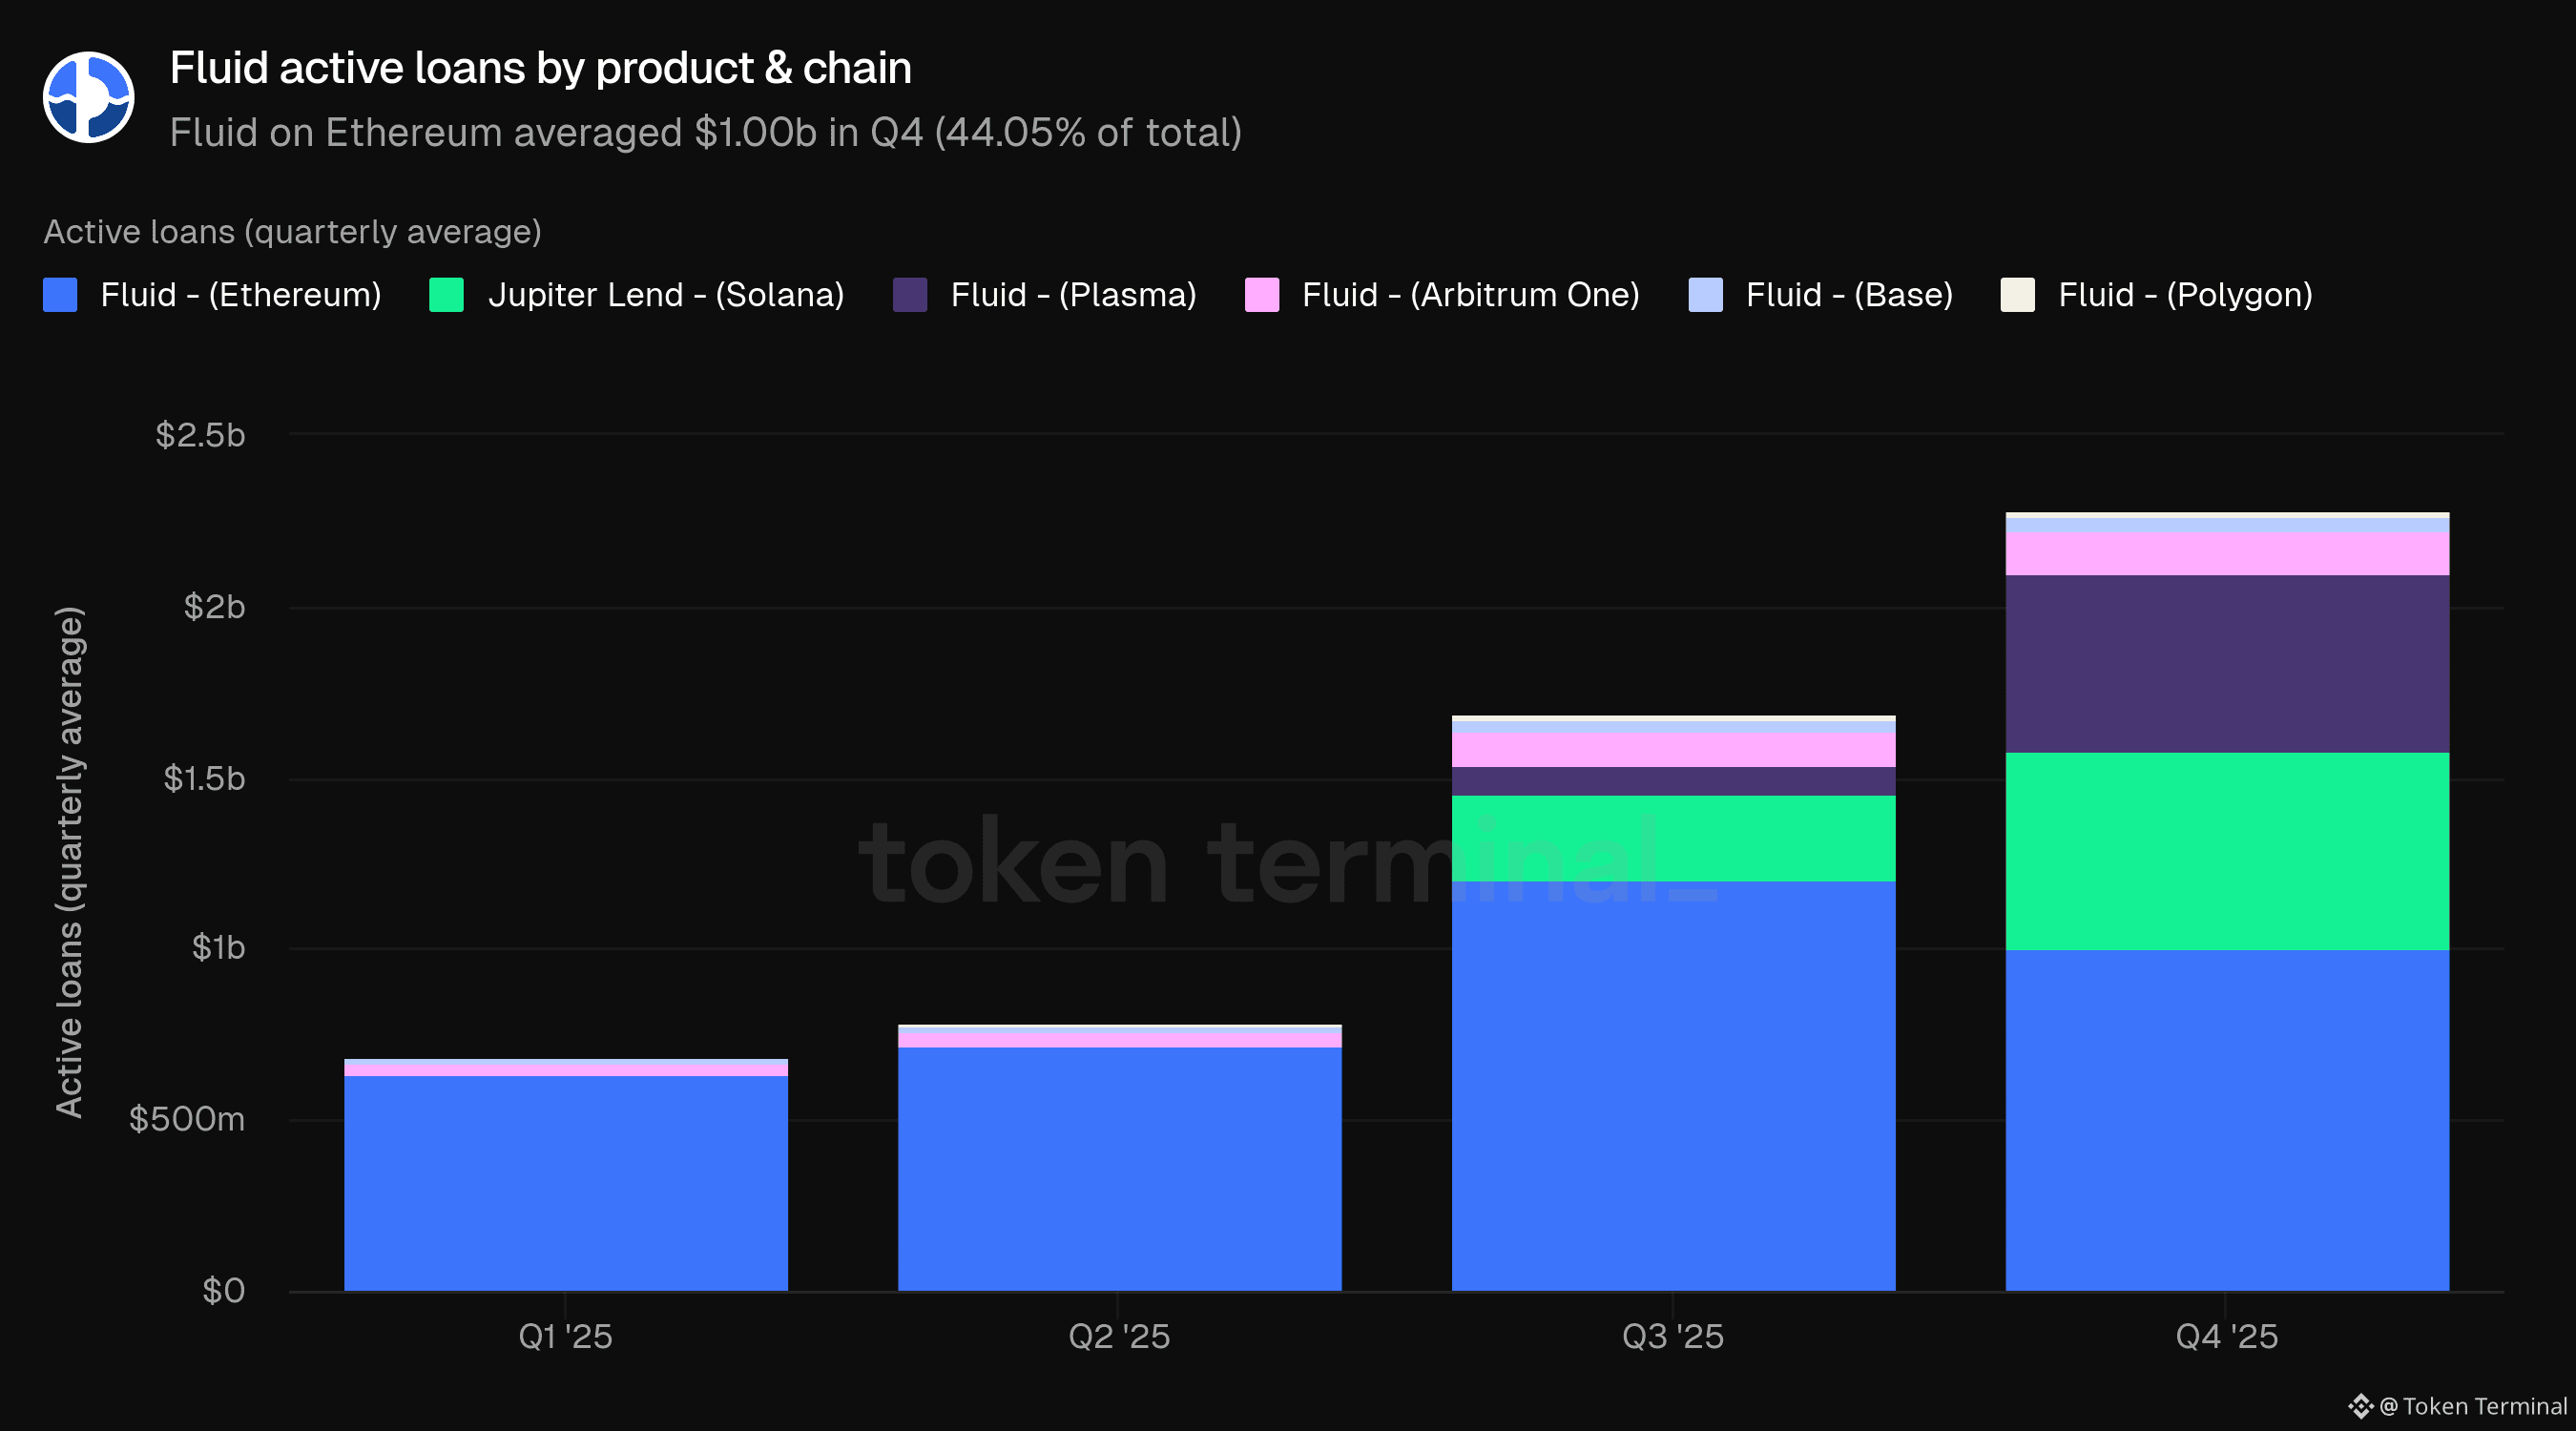Image resolution: width=2576 pixels, height=1431 pixels.
Task: Click the Fluid logo icon
Action: pos(88,97)
